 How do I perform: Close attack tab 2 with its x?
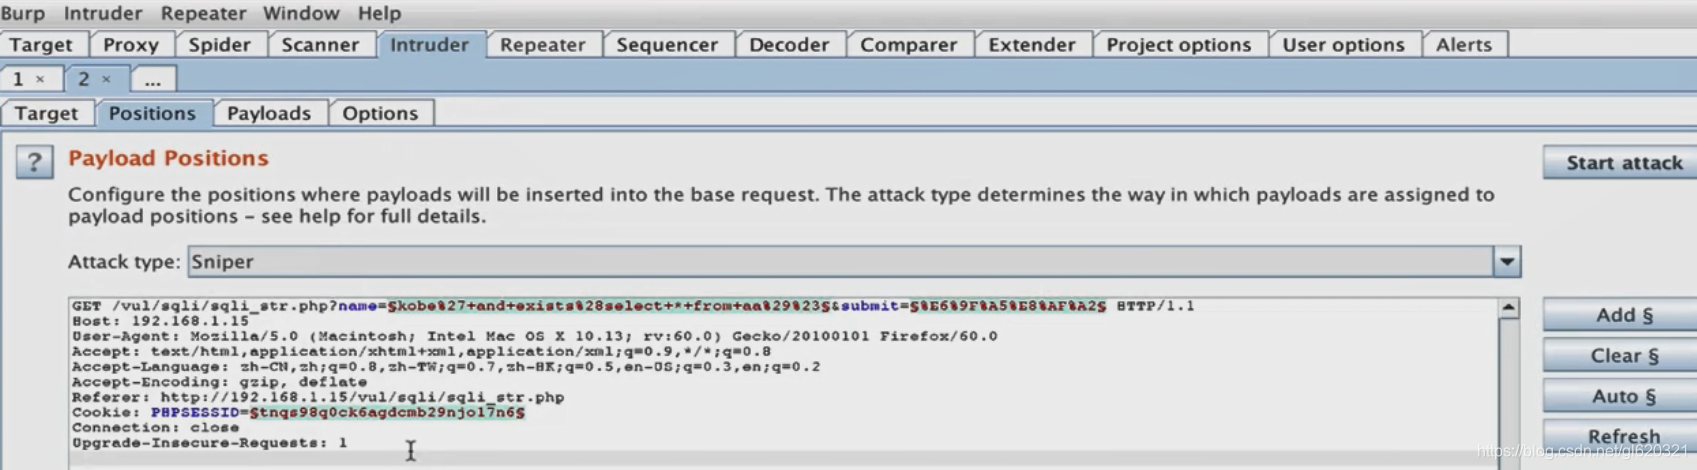[106, 79]
